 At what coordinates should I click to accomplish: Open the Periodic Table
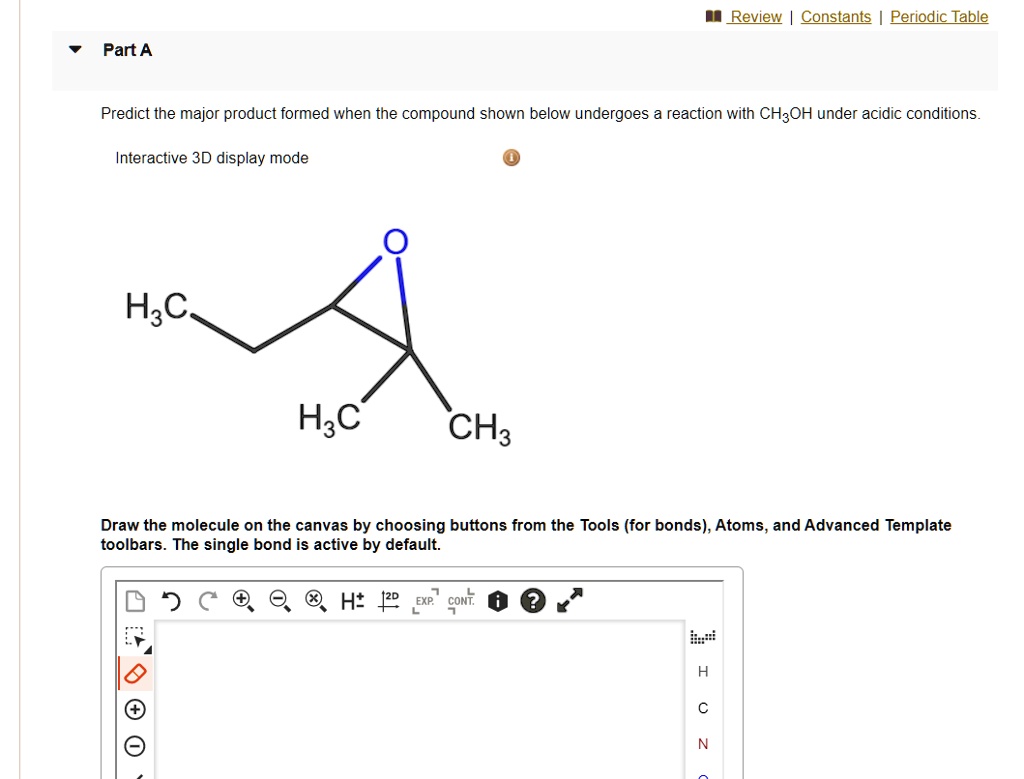pyautogui.click(x=938, y=16)
